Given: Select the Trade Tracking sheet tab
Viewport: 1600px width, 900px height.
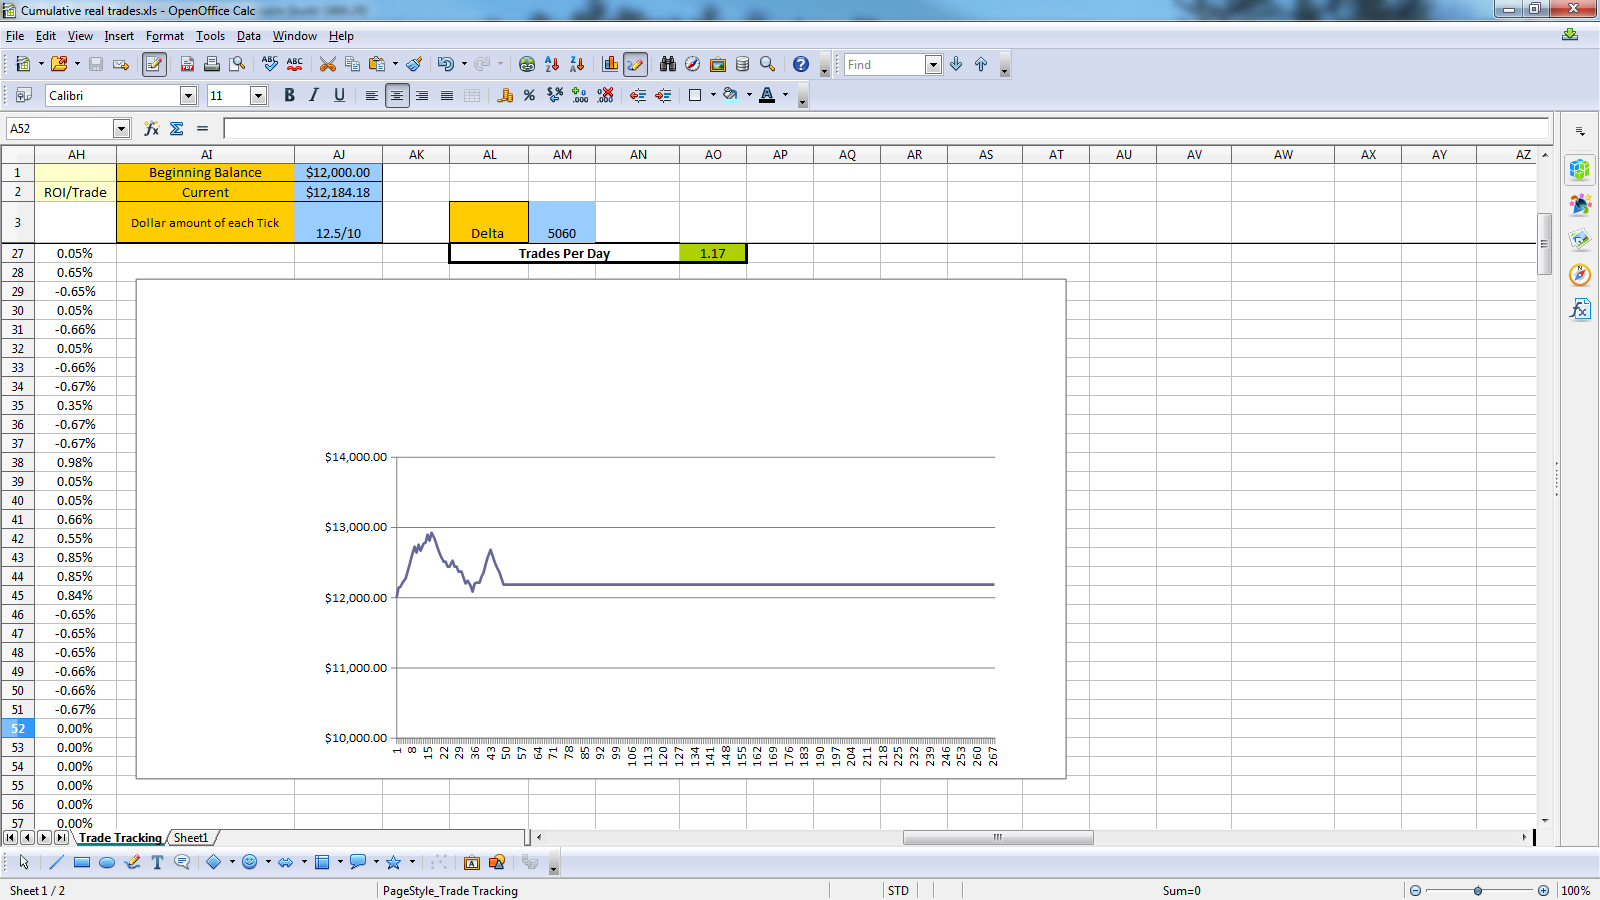Looking at the screenshot, I should tap(120, 838).
